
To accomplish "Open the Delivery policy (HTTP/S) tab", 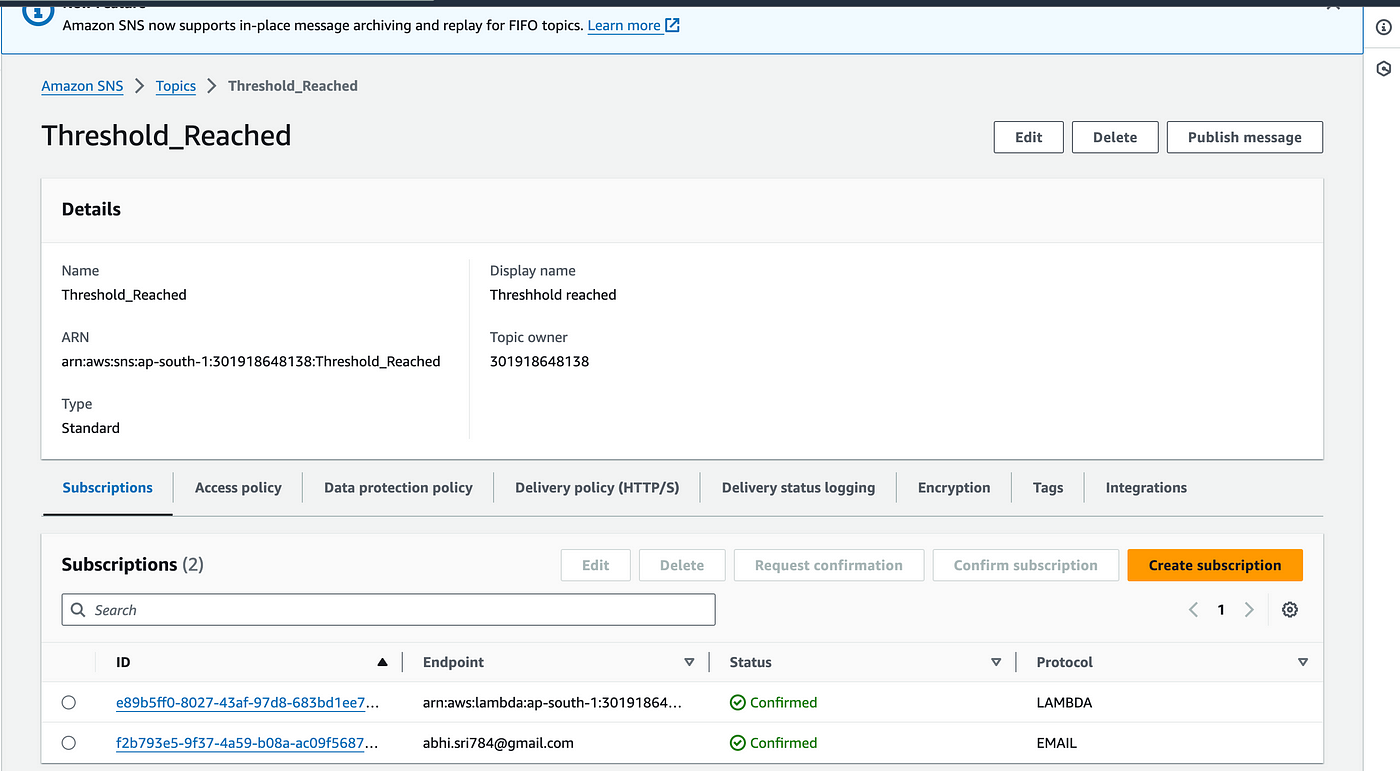I will click(597, 488).
